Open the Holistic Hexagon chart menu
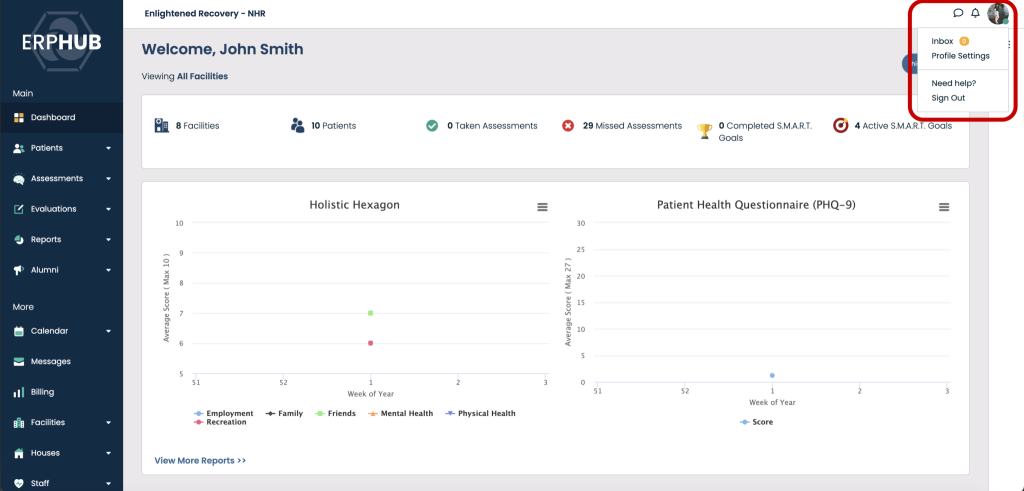The height and width of the screenshot is (491, 1024). point(542,207)
